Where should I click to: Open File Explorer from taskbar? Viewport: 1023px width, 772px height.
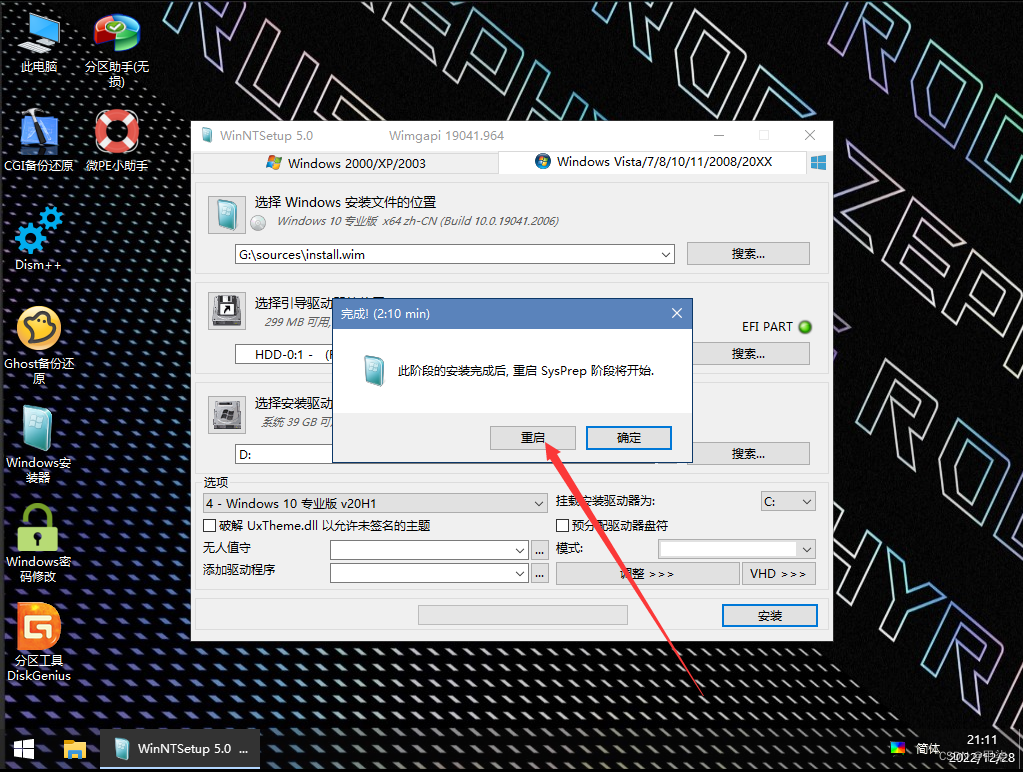(x=74, y=749)
